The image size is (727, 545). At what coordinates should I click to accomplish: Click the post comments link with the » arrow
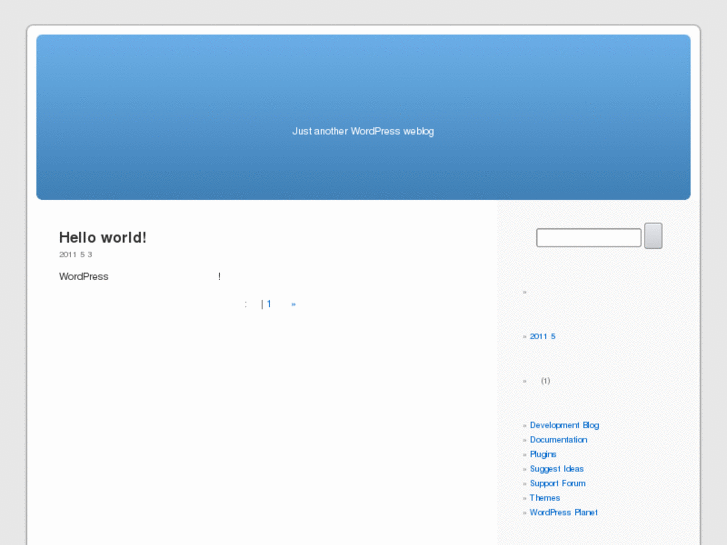pos(281,304)
